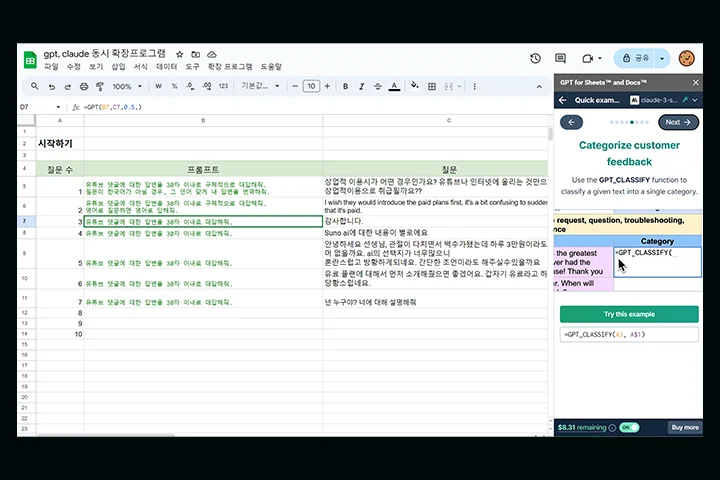The image size is (720, 480).
Task: Open the version history clock icon
Action: (x=535, y=58)
